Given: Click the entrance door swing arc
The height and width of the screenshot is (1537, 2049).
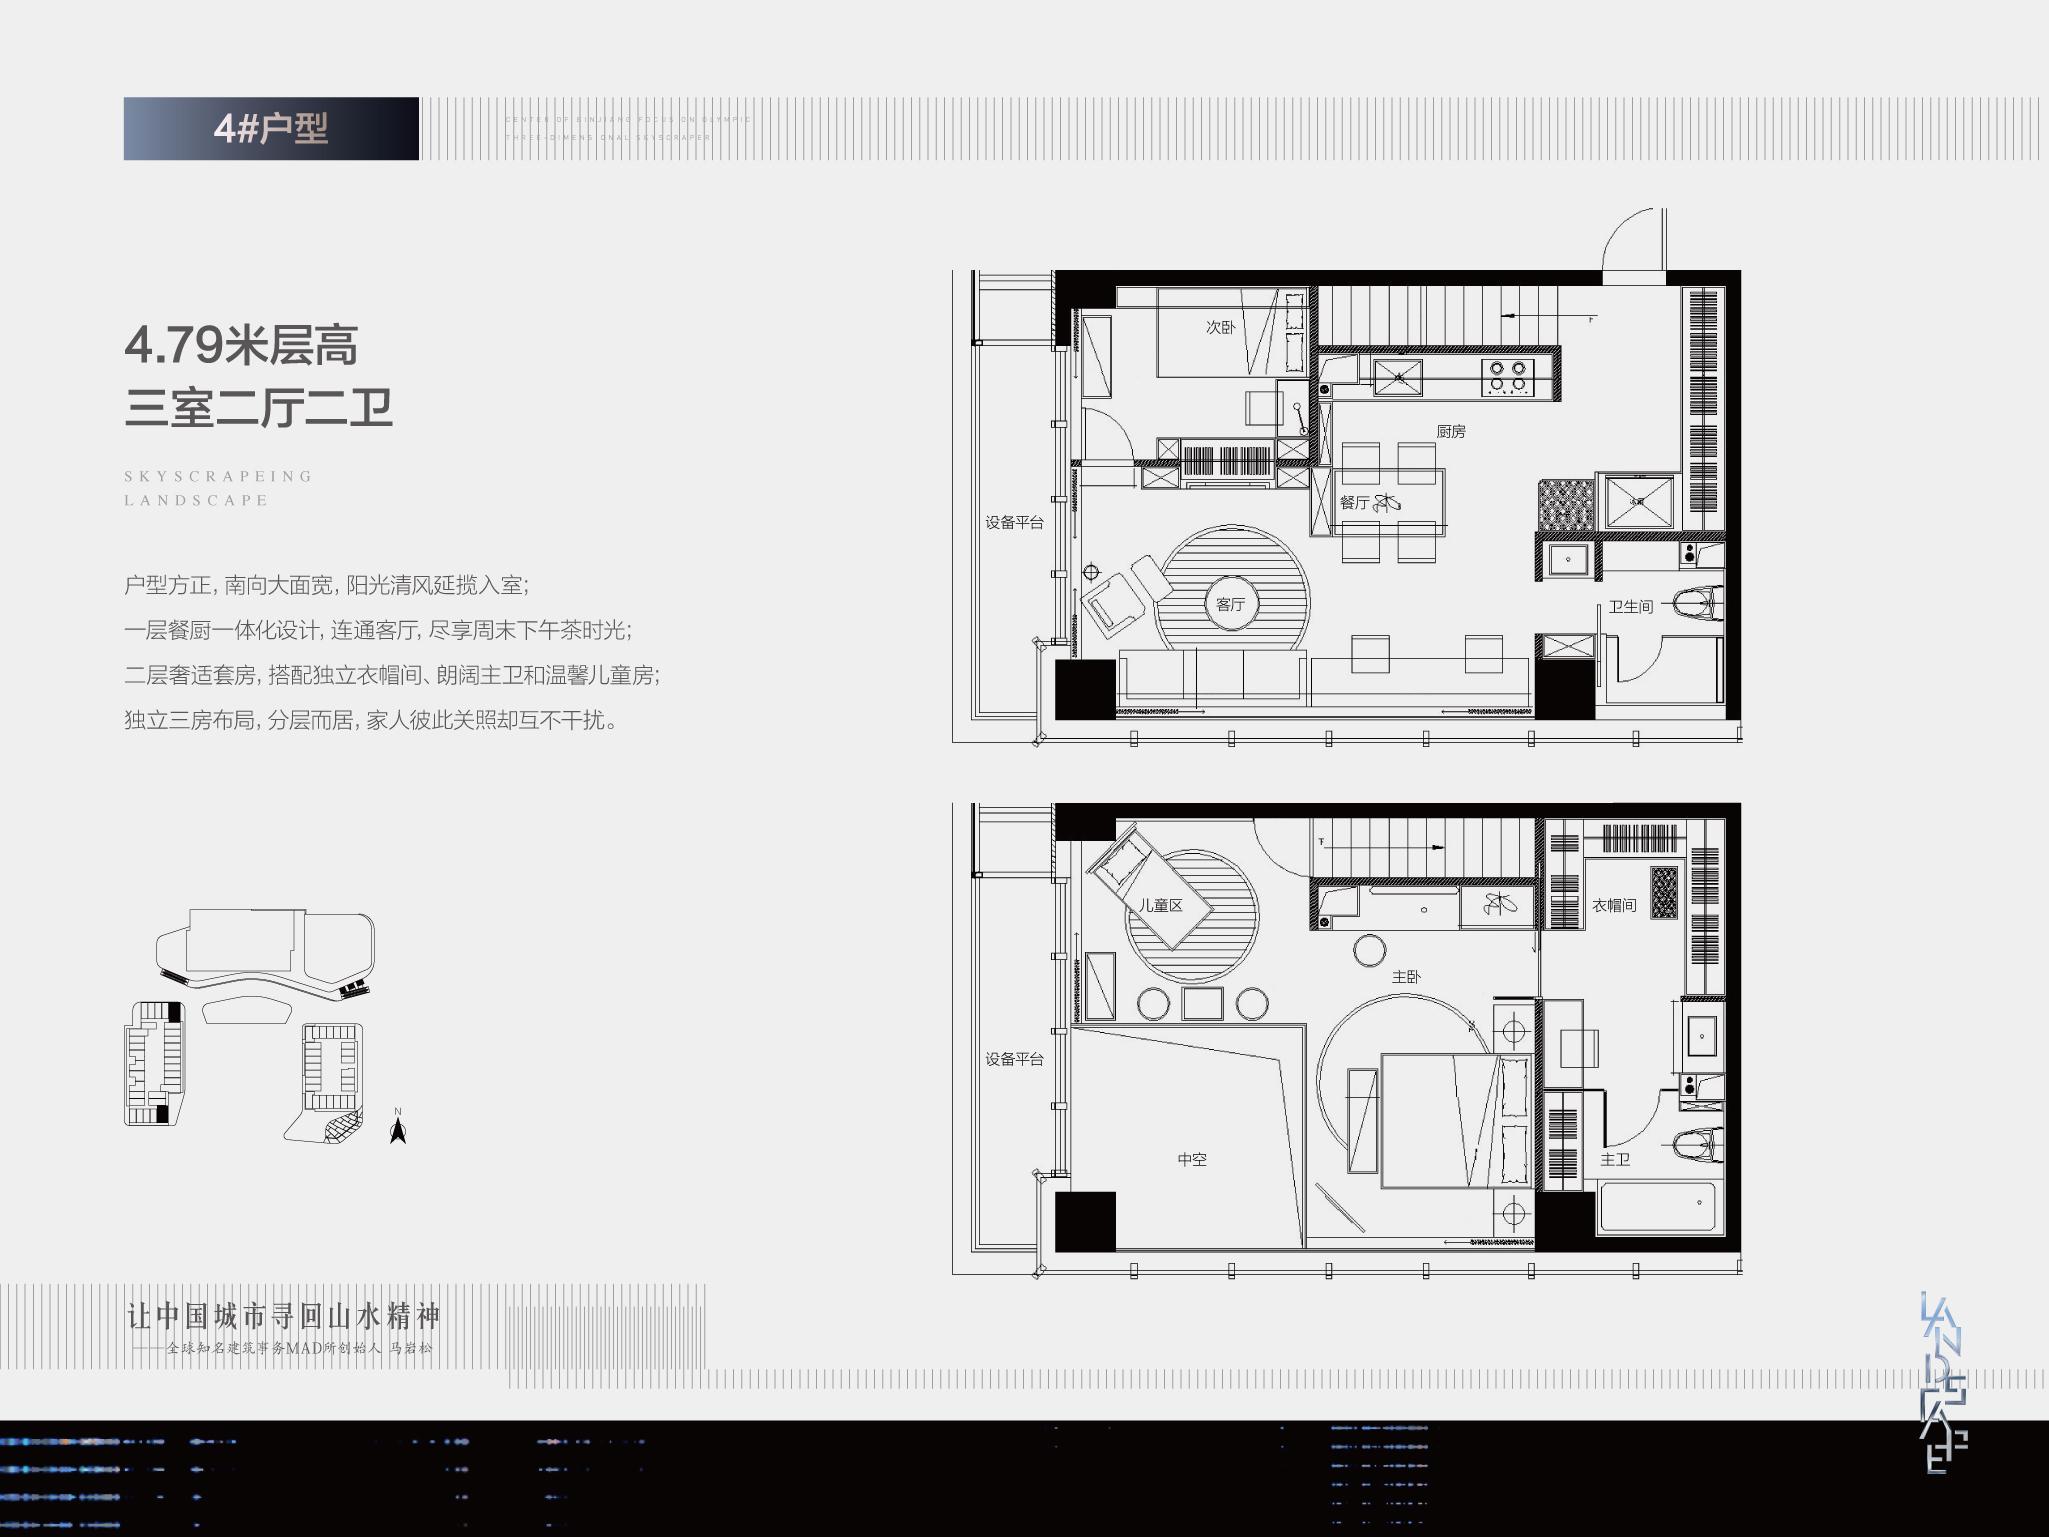Looking at the screenshot, I should click(1634, 239).
